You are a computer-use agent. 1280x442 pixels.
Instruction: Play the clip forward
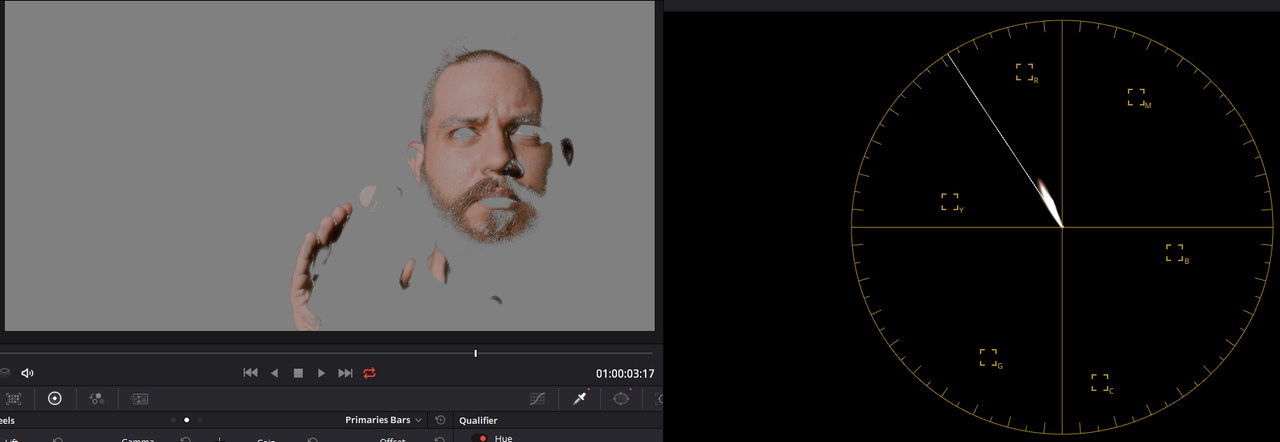click(321, 373)
